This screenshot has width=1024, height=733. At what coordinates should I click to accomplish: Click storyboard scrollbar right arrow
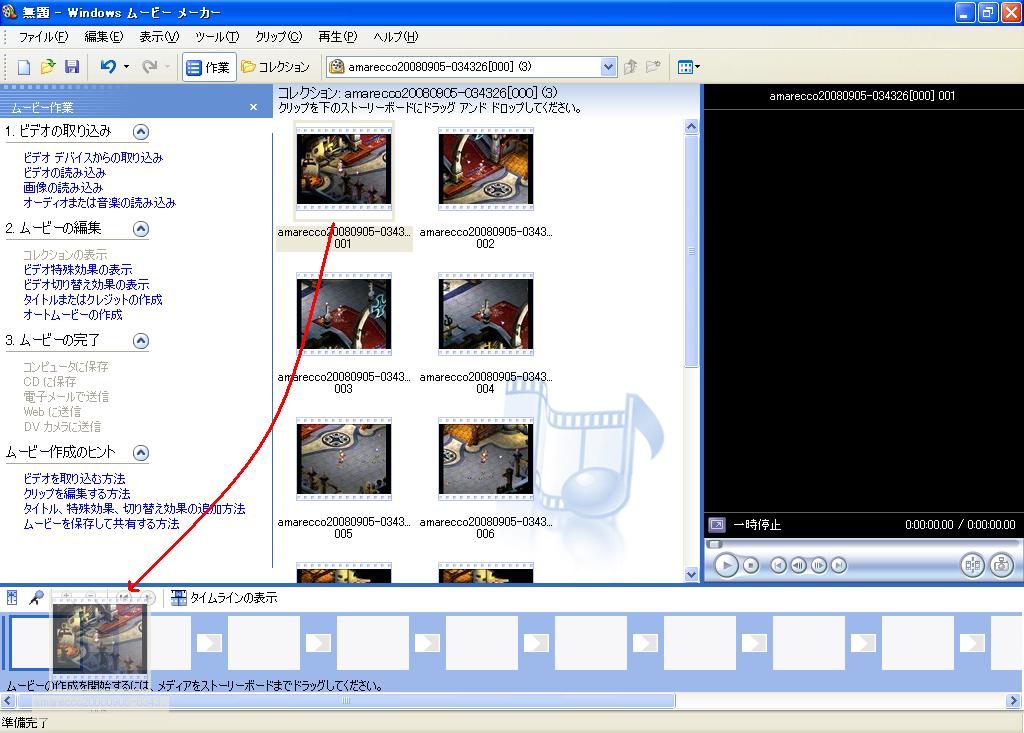[x=1014, y=701]
